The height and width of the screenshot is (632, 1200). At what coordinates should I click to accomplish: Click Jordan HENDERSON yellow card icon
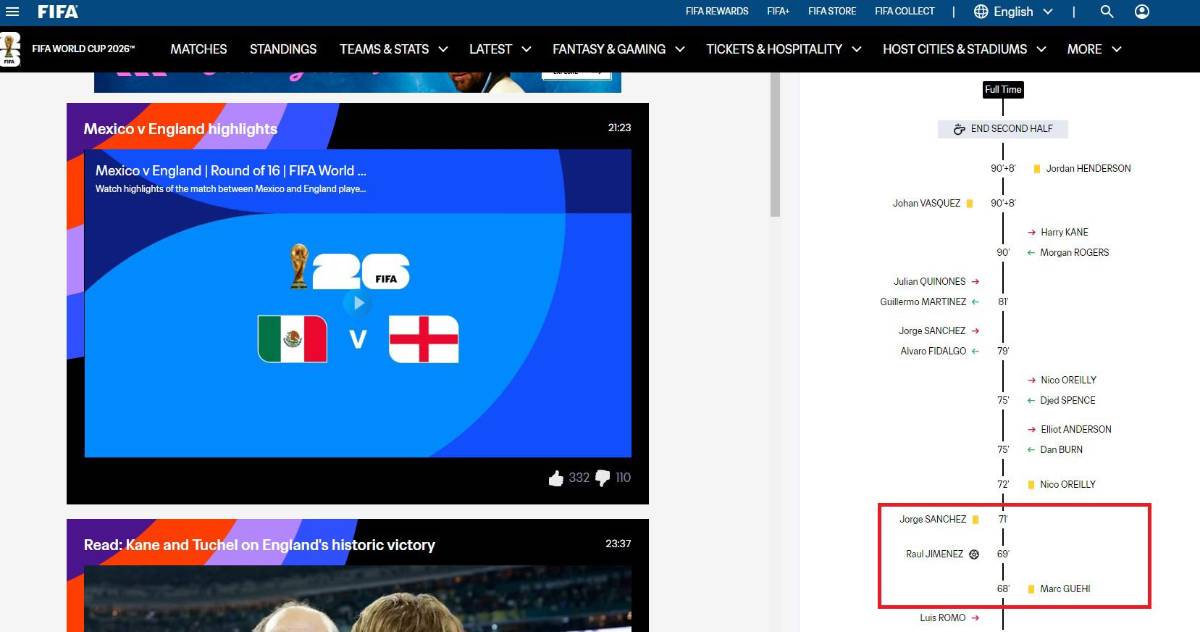pyautogui.click(x=1037, y=169)
